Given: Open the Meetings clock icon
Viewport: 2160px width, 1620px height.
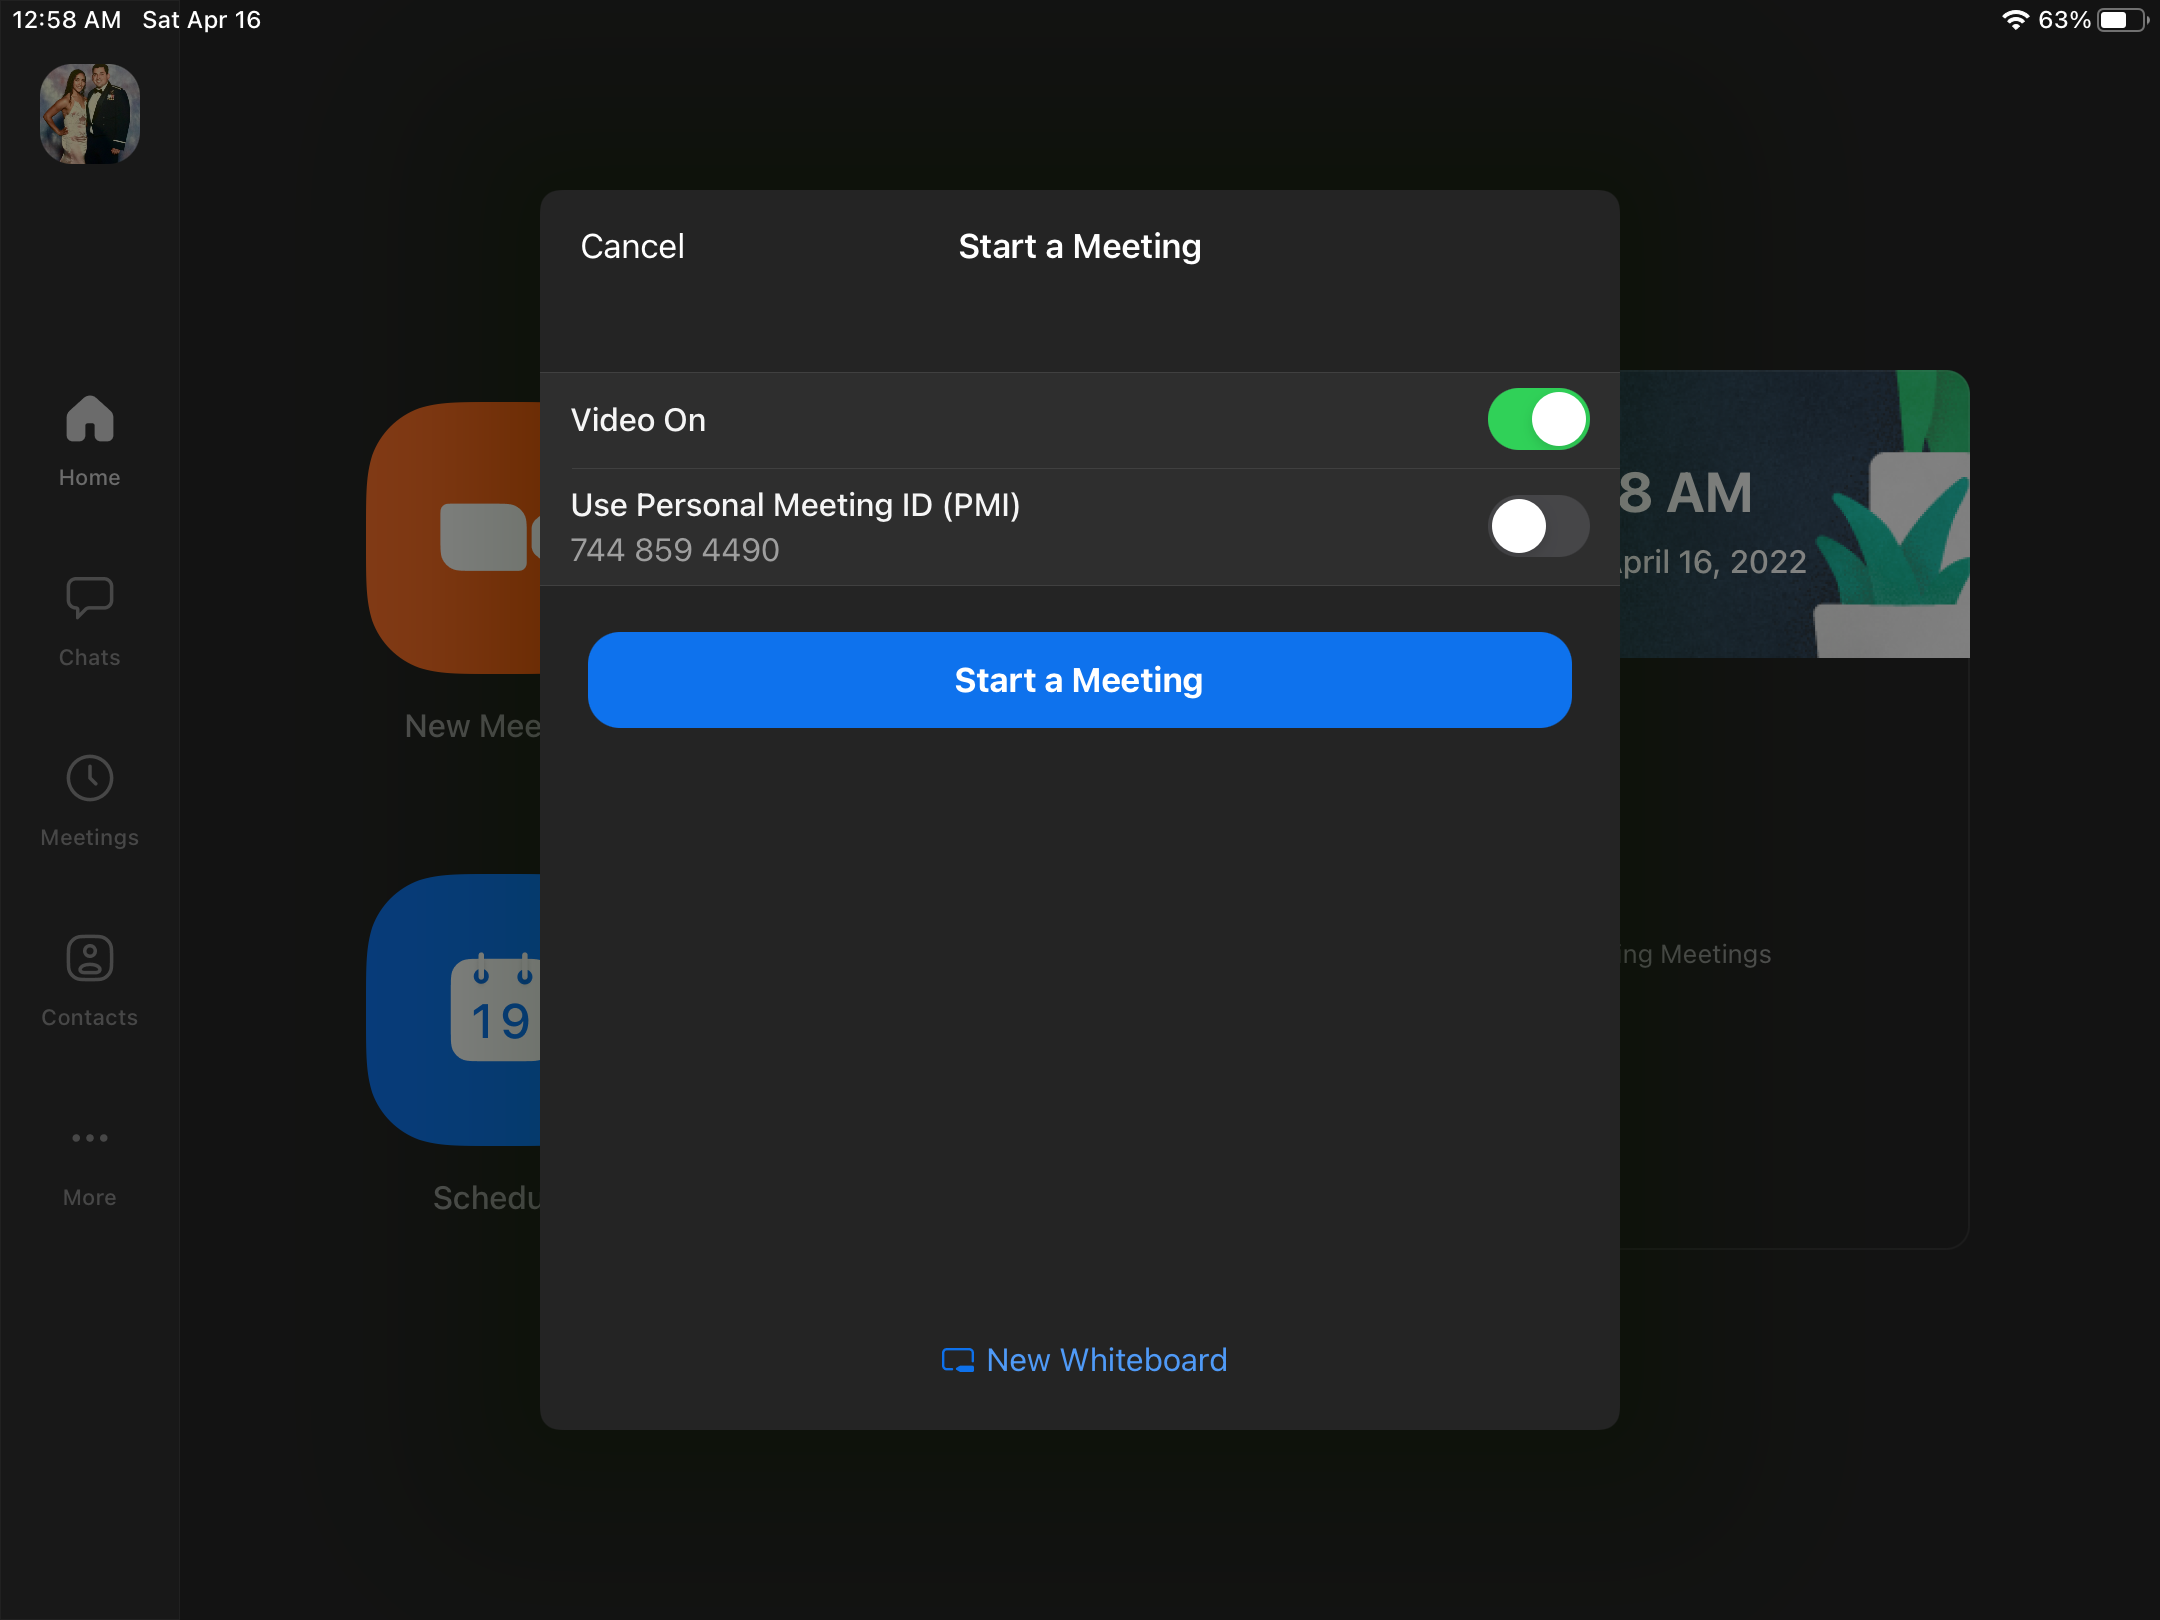Looking at the screenshot, I should (90, 778).
